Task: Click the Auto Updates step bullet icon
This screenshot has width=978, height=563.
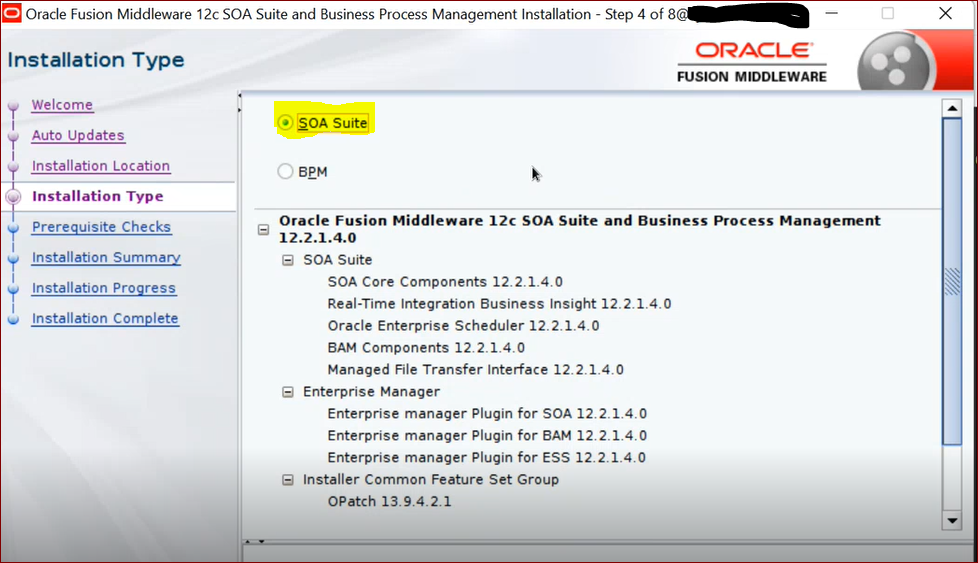Action: [13, 137]
